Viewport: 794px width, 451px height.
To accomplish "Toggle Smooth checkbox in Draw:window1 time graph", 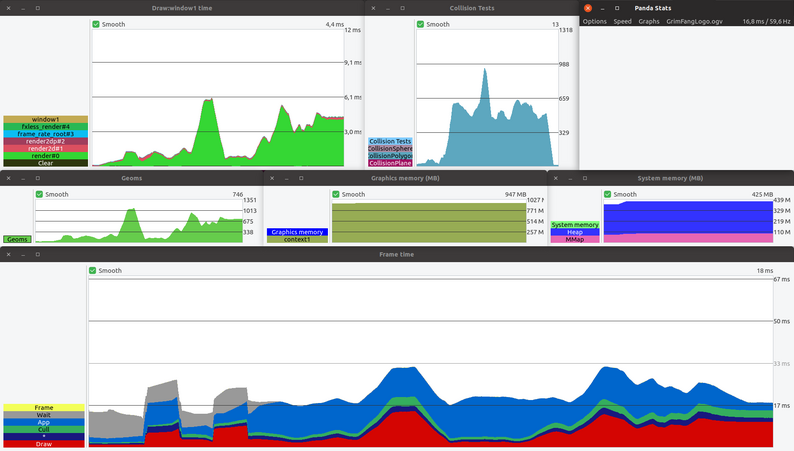I will point(96,24).
